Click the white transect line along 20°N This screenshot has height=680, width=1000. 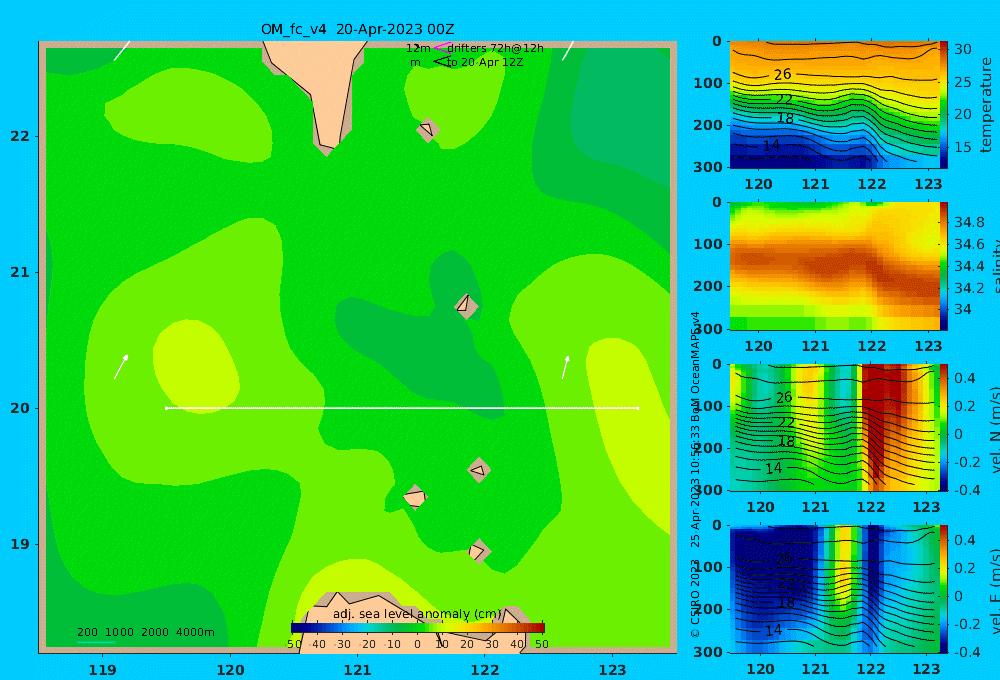402,408
